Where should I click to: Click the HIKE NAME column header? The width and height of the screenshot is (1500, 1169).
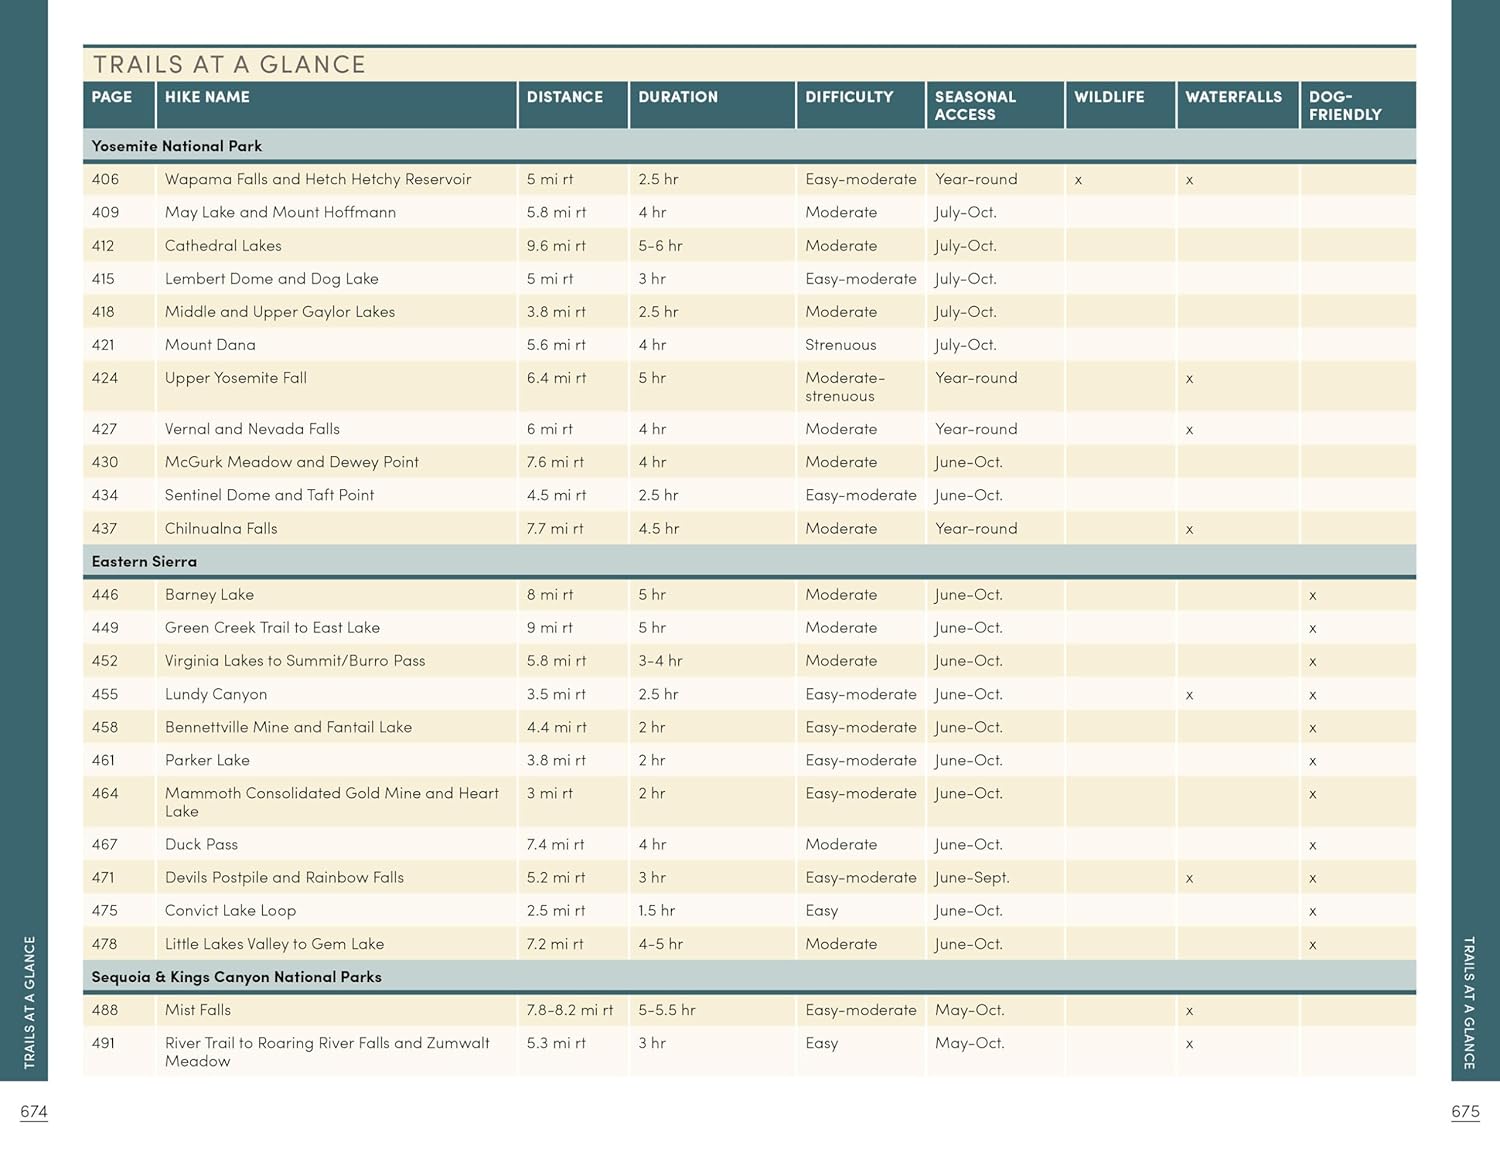[x=207, y=97]
